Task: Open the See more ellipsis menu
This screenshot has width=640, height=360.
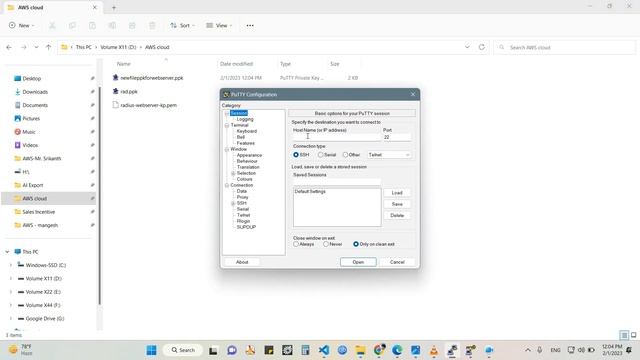Action: pos(250,25)
